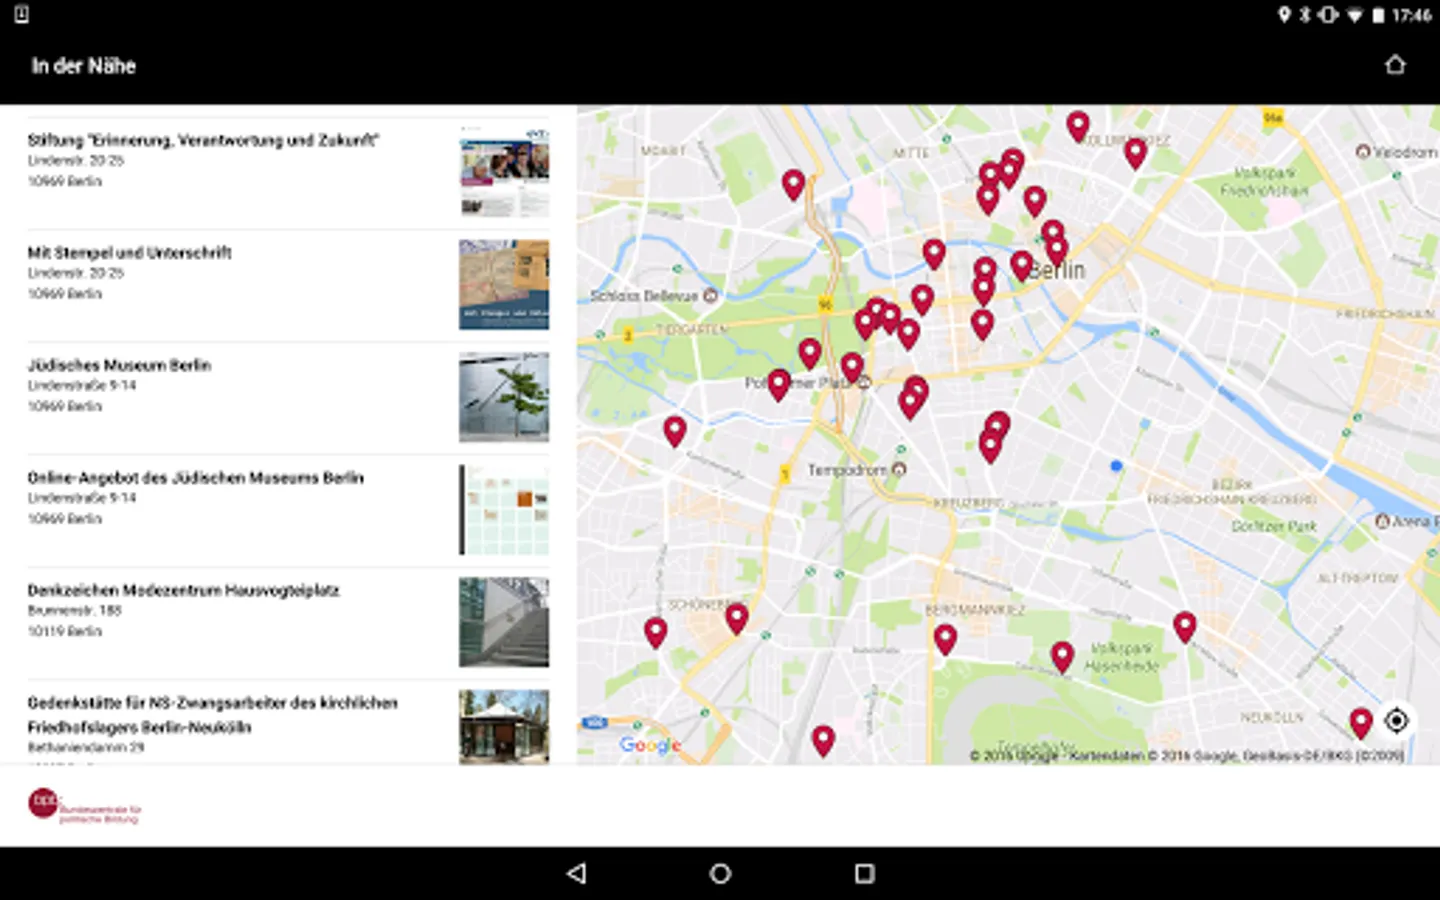Select the blue current-location dot on the map
The height and width of the screenshot is (900, 1440).
point(1116,466)
